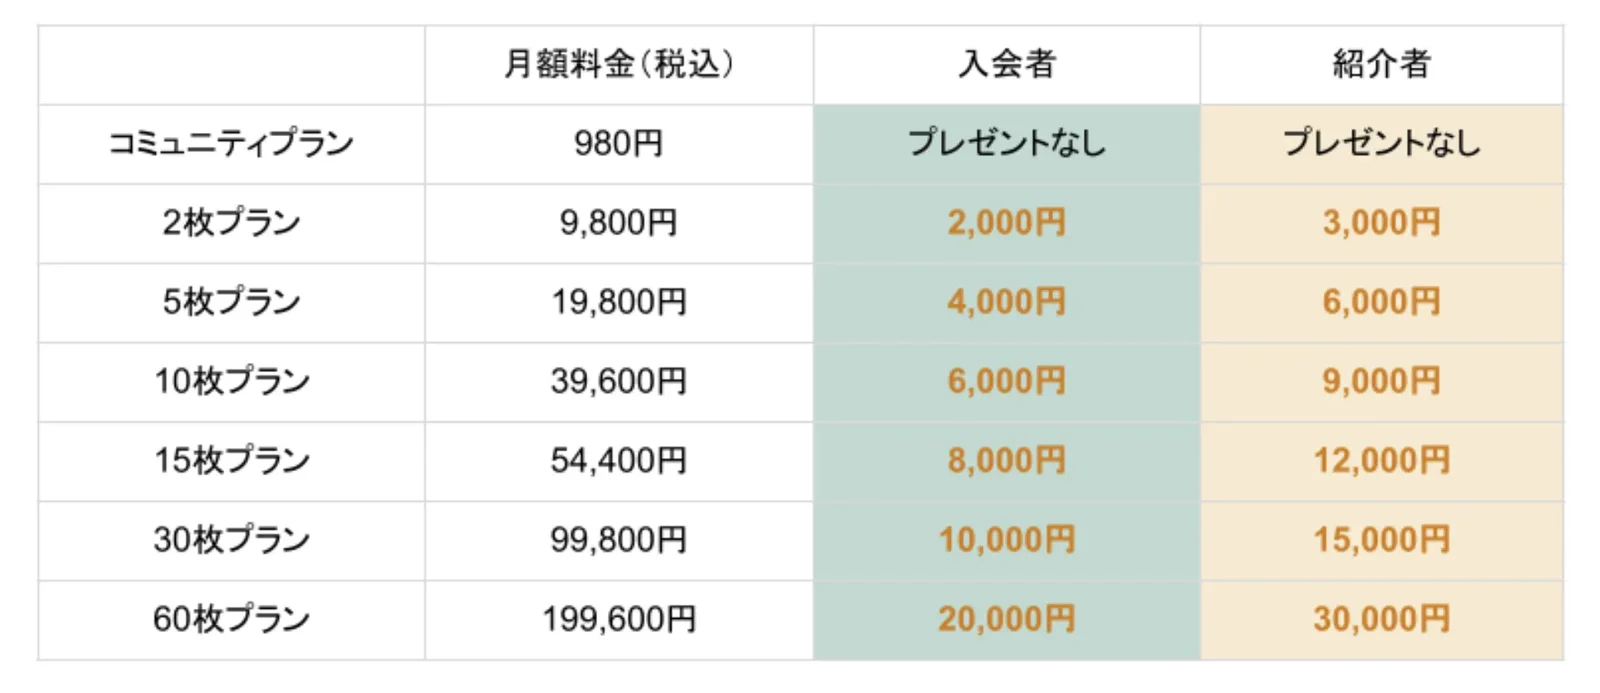Click the 5枚プラン row label
This screenshot has width=1600, height=693.
point(231,302)
